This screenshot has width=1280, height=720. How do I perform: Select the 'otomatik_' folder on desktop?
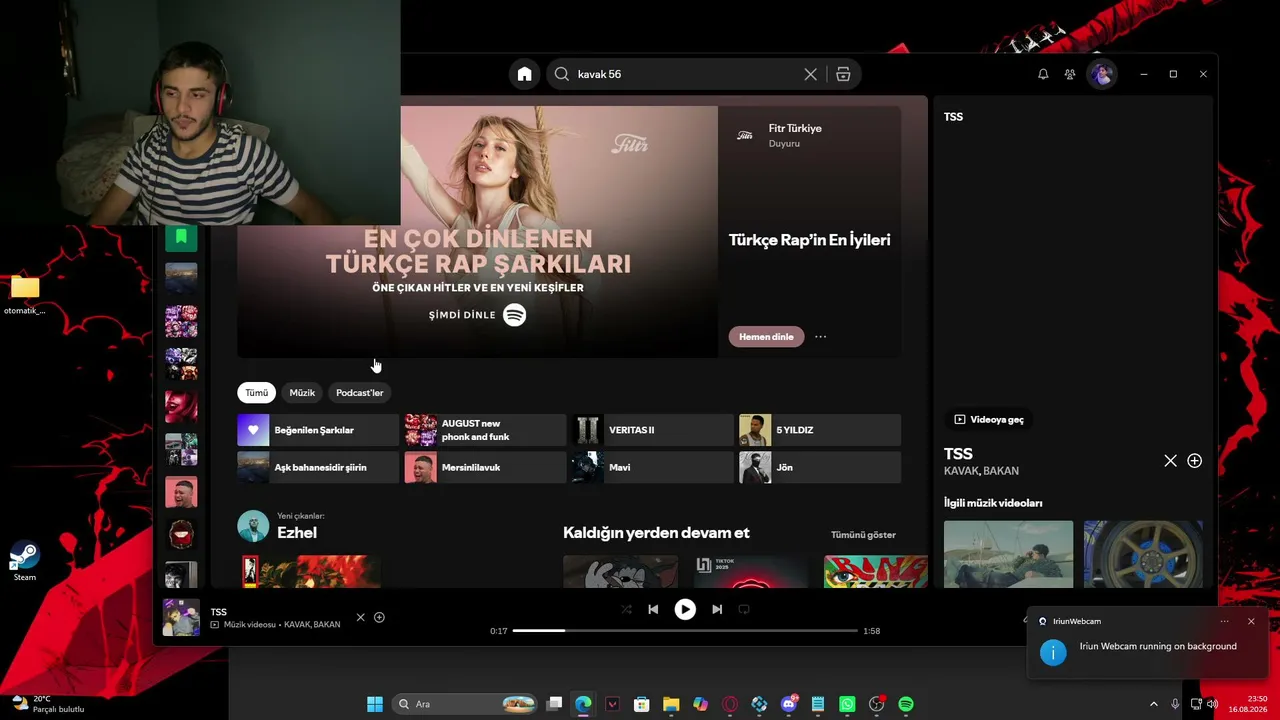(24, 295)
